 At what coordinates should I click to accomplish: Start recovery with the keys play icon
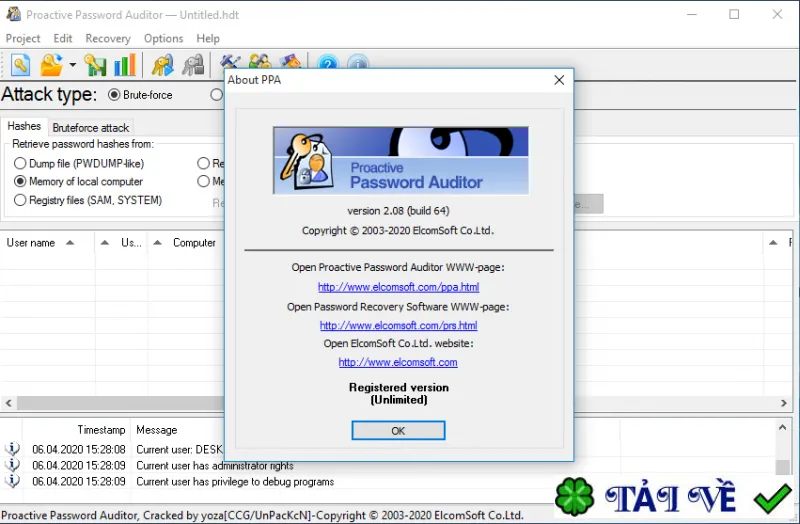coord(163,65)
